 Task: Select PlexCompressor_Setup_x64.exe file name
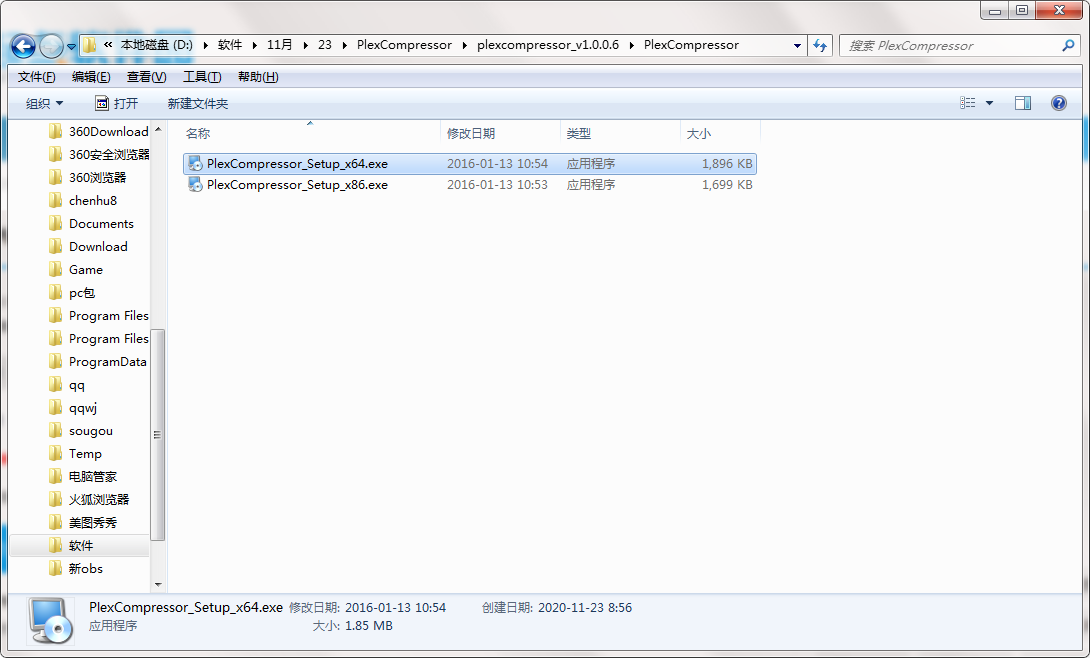click(297, 164)
